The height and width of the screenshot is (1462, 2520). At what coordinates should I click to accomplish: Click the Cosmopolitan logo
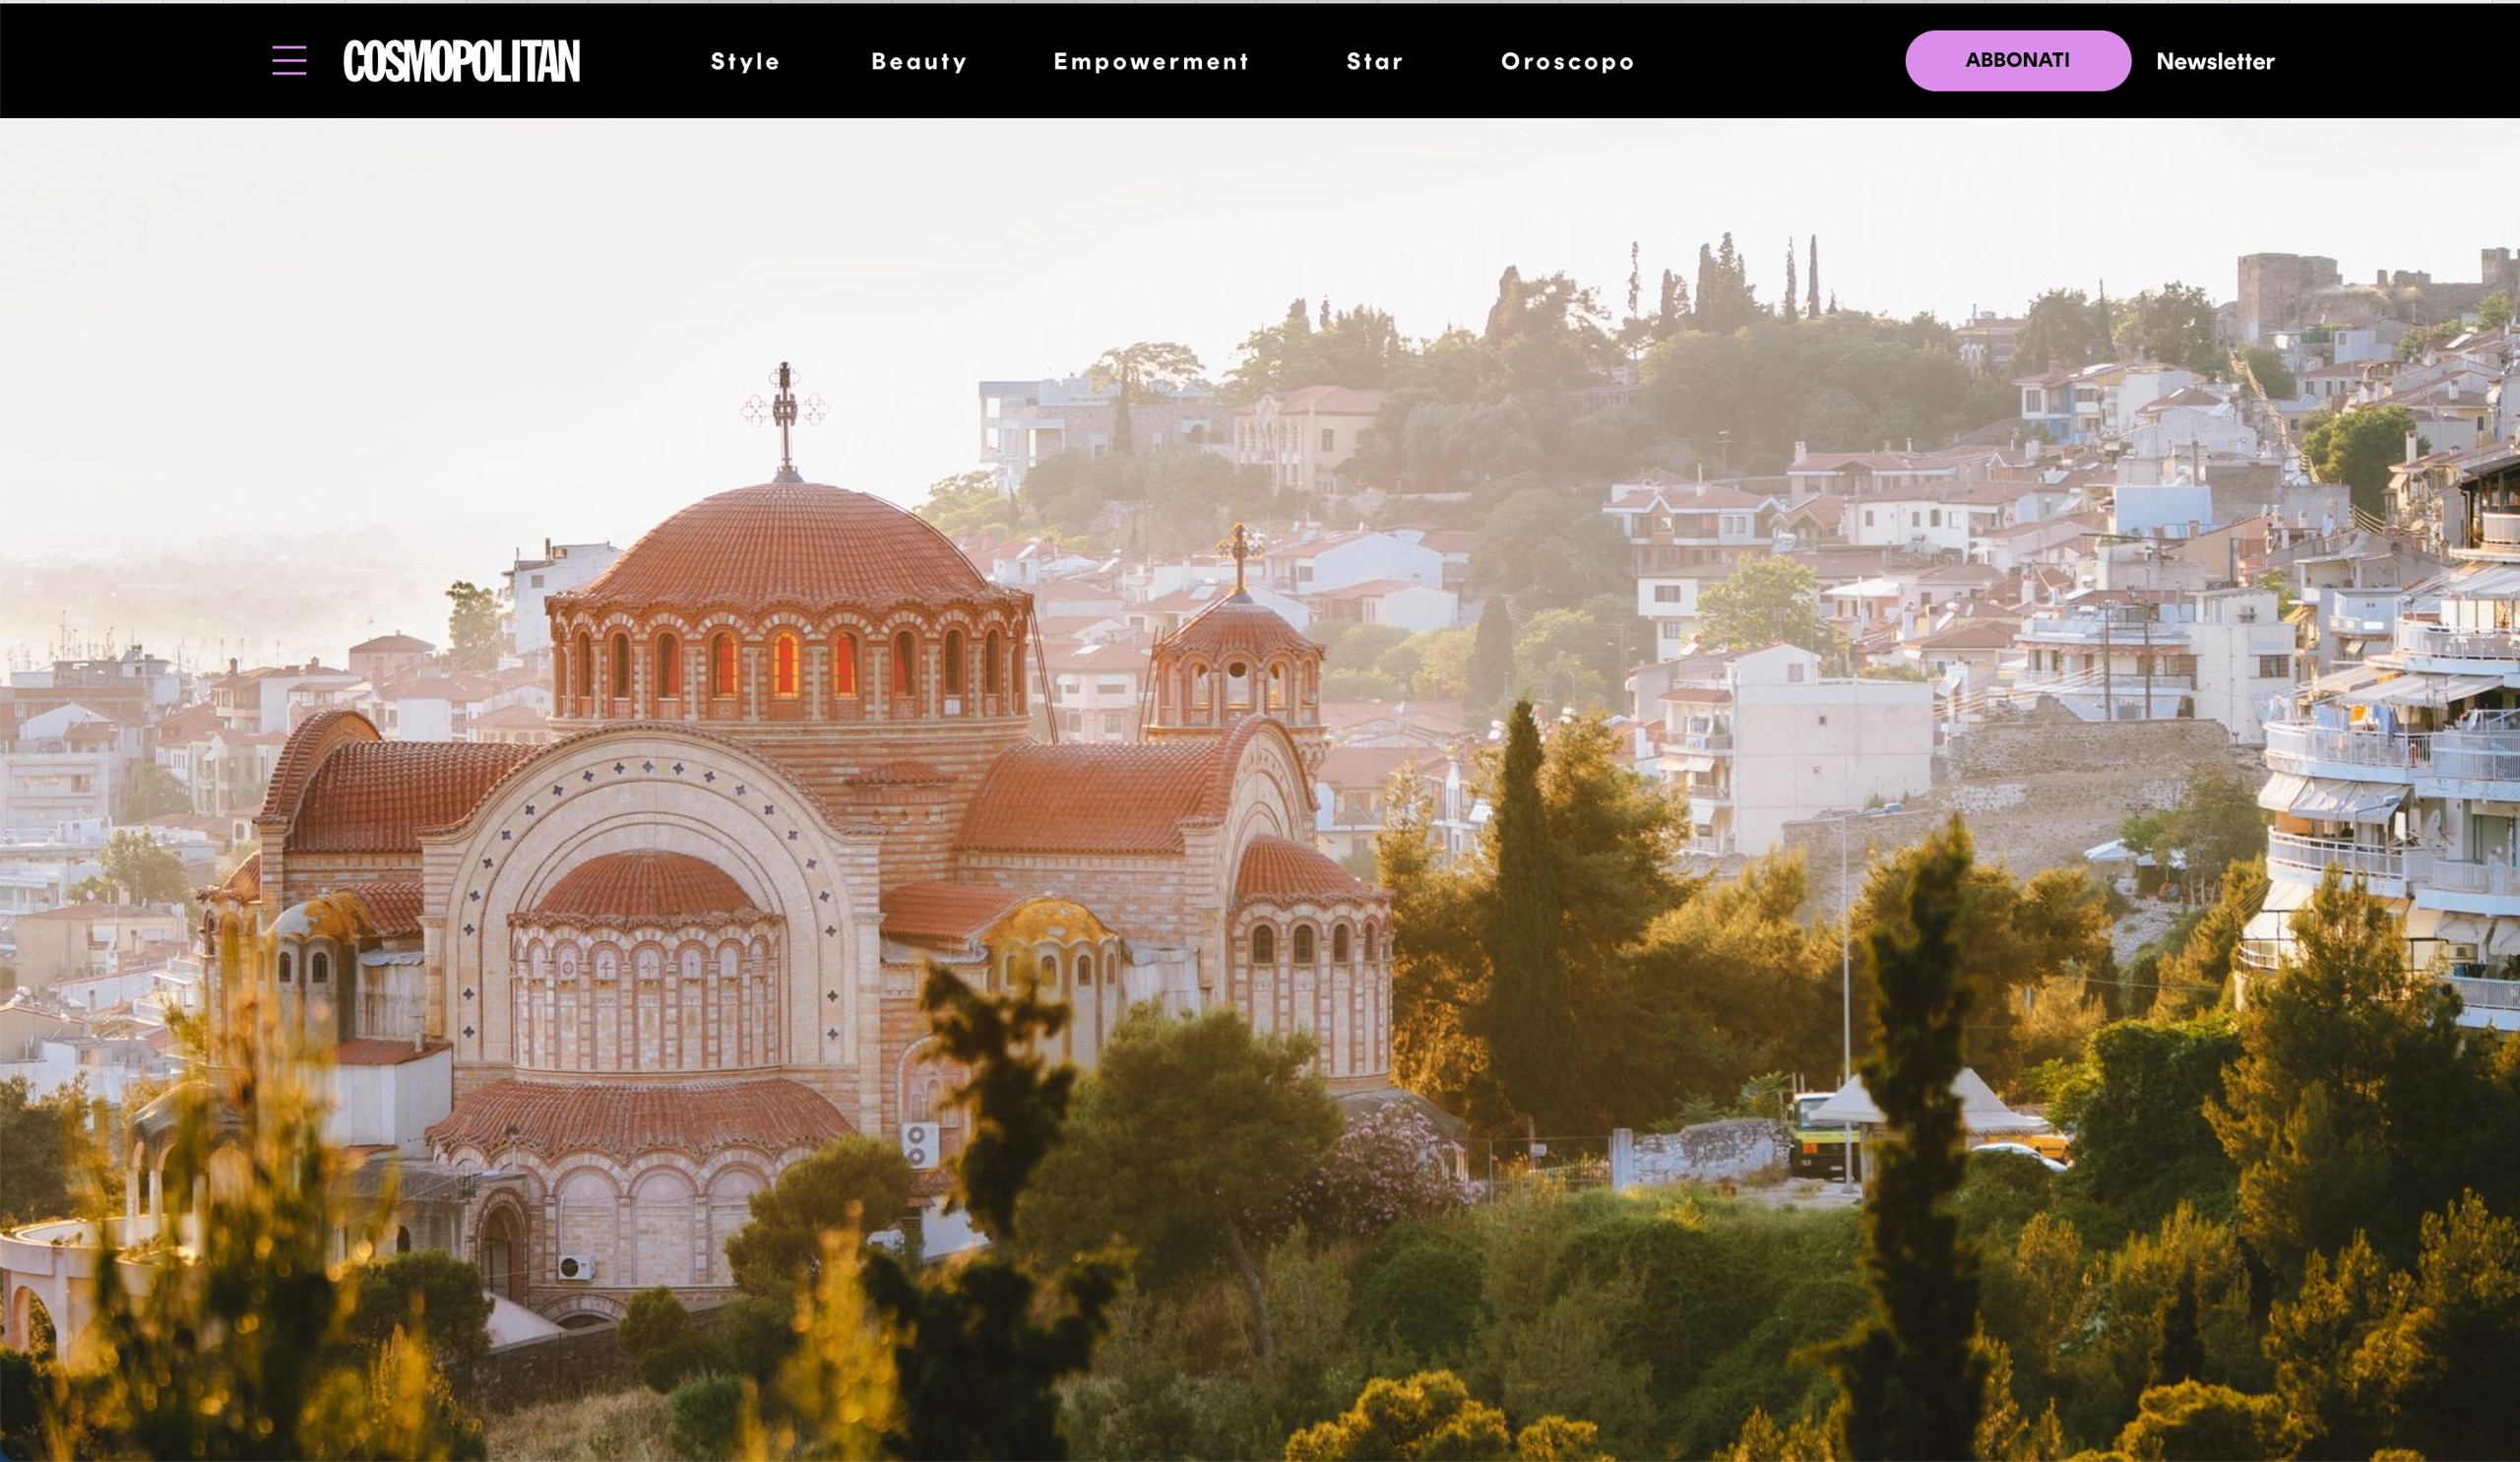461,61
